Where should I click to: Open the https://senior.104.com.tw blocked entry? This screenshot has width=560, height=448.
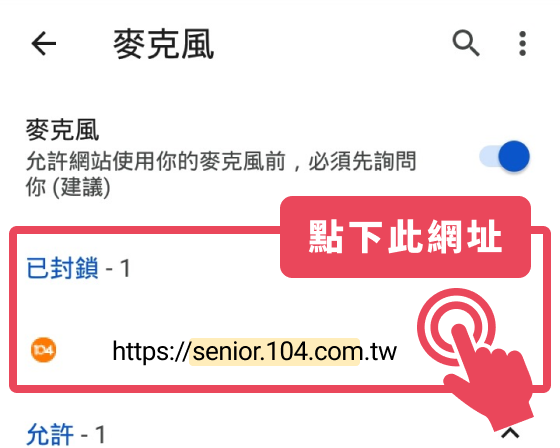254,351
